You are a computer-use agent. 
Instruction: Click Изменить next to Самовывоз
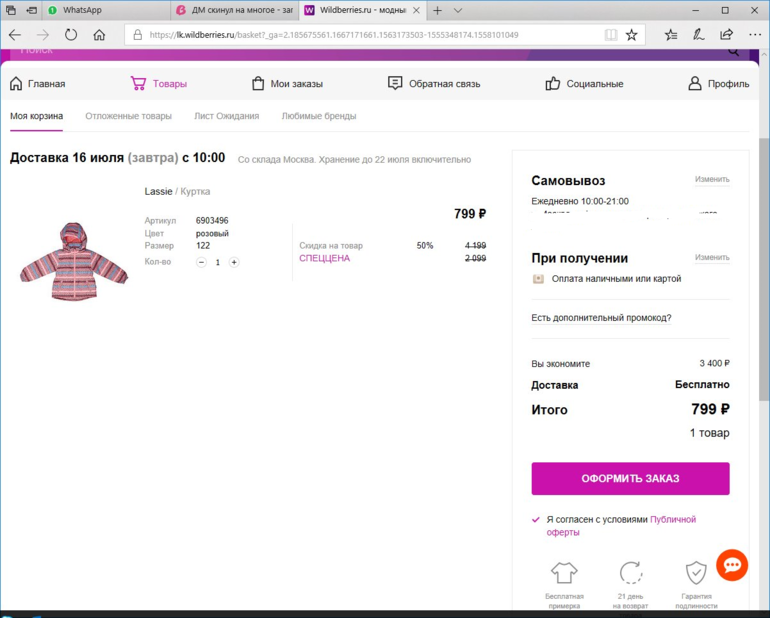coord(712,180)
